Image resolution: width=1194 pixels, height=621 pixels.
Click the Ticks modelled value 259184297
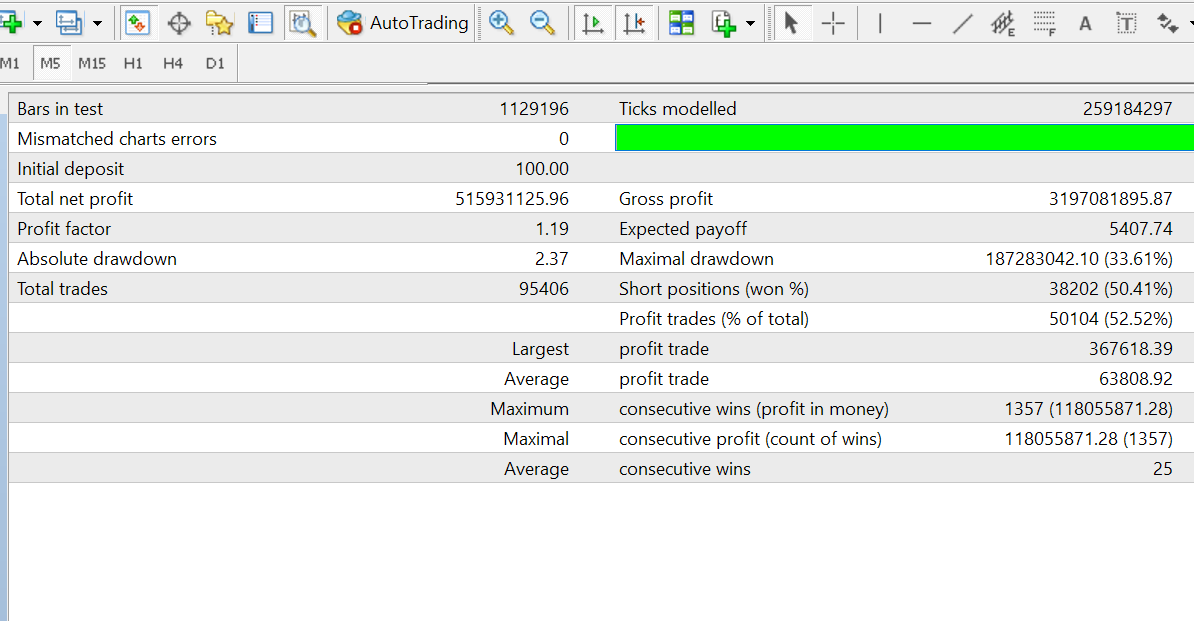point(1127,109)
